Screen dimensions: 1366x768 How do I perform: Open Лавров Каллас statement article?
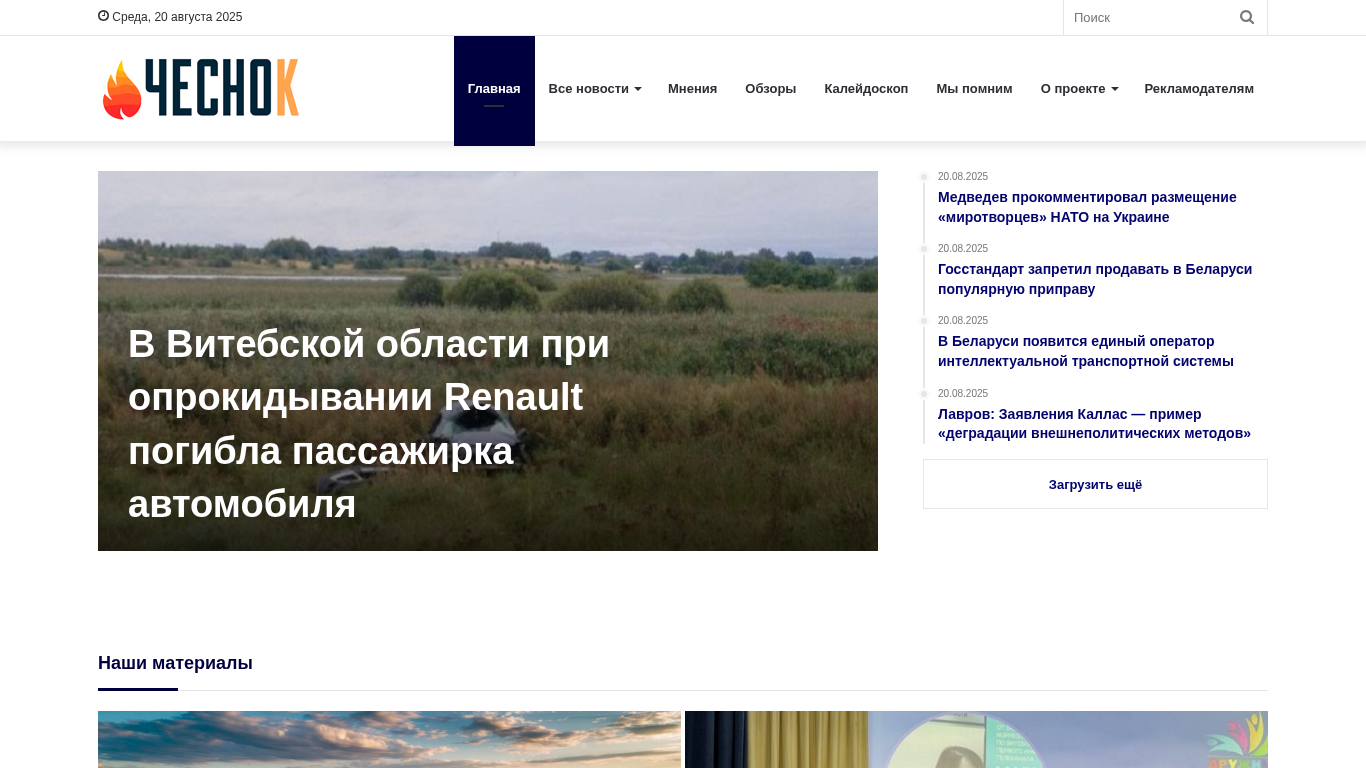pos(1094,424)
